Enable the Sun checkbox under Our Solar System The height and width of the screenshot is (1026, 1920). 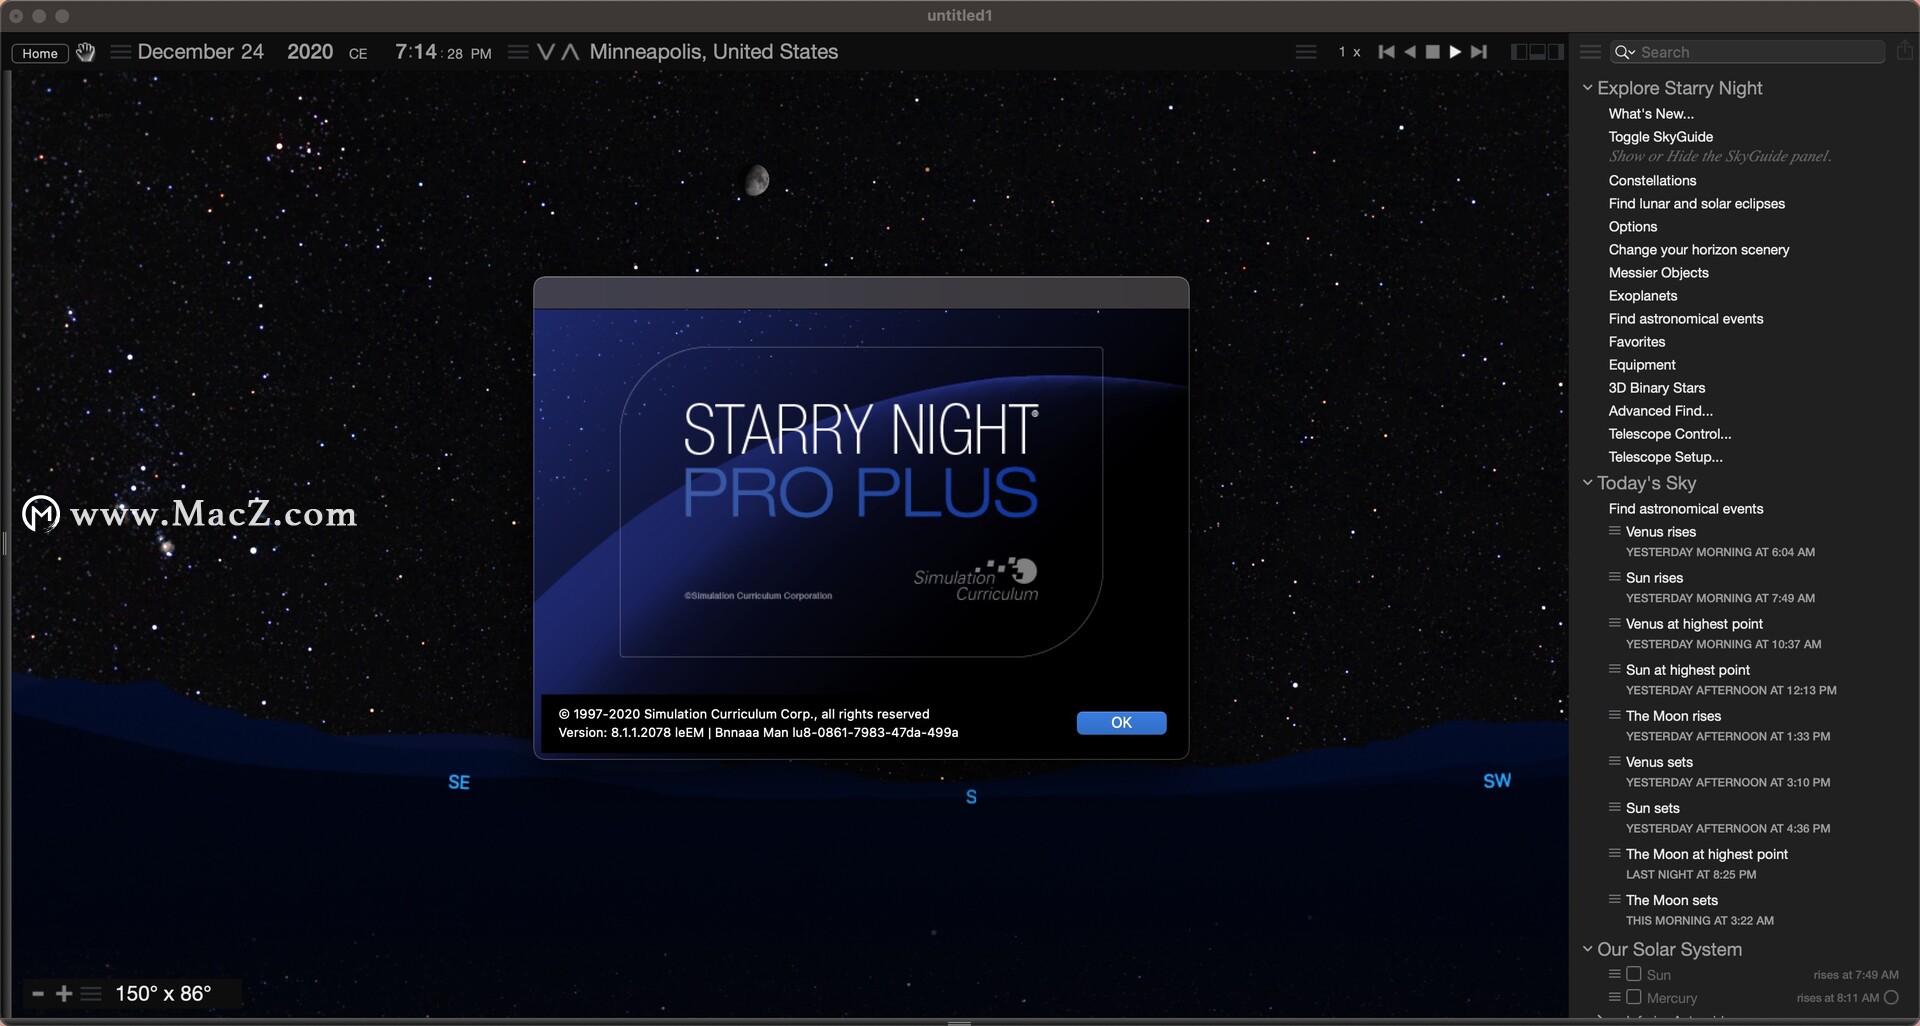(1636, 973)
